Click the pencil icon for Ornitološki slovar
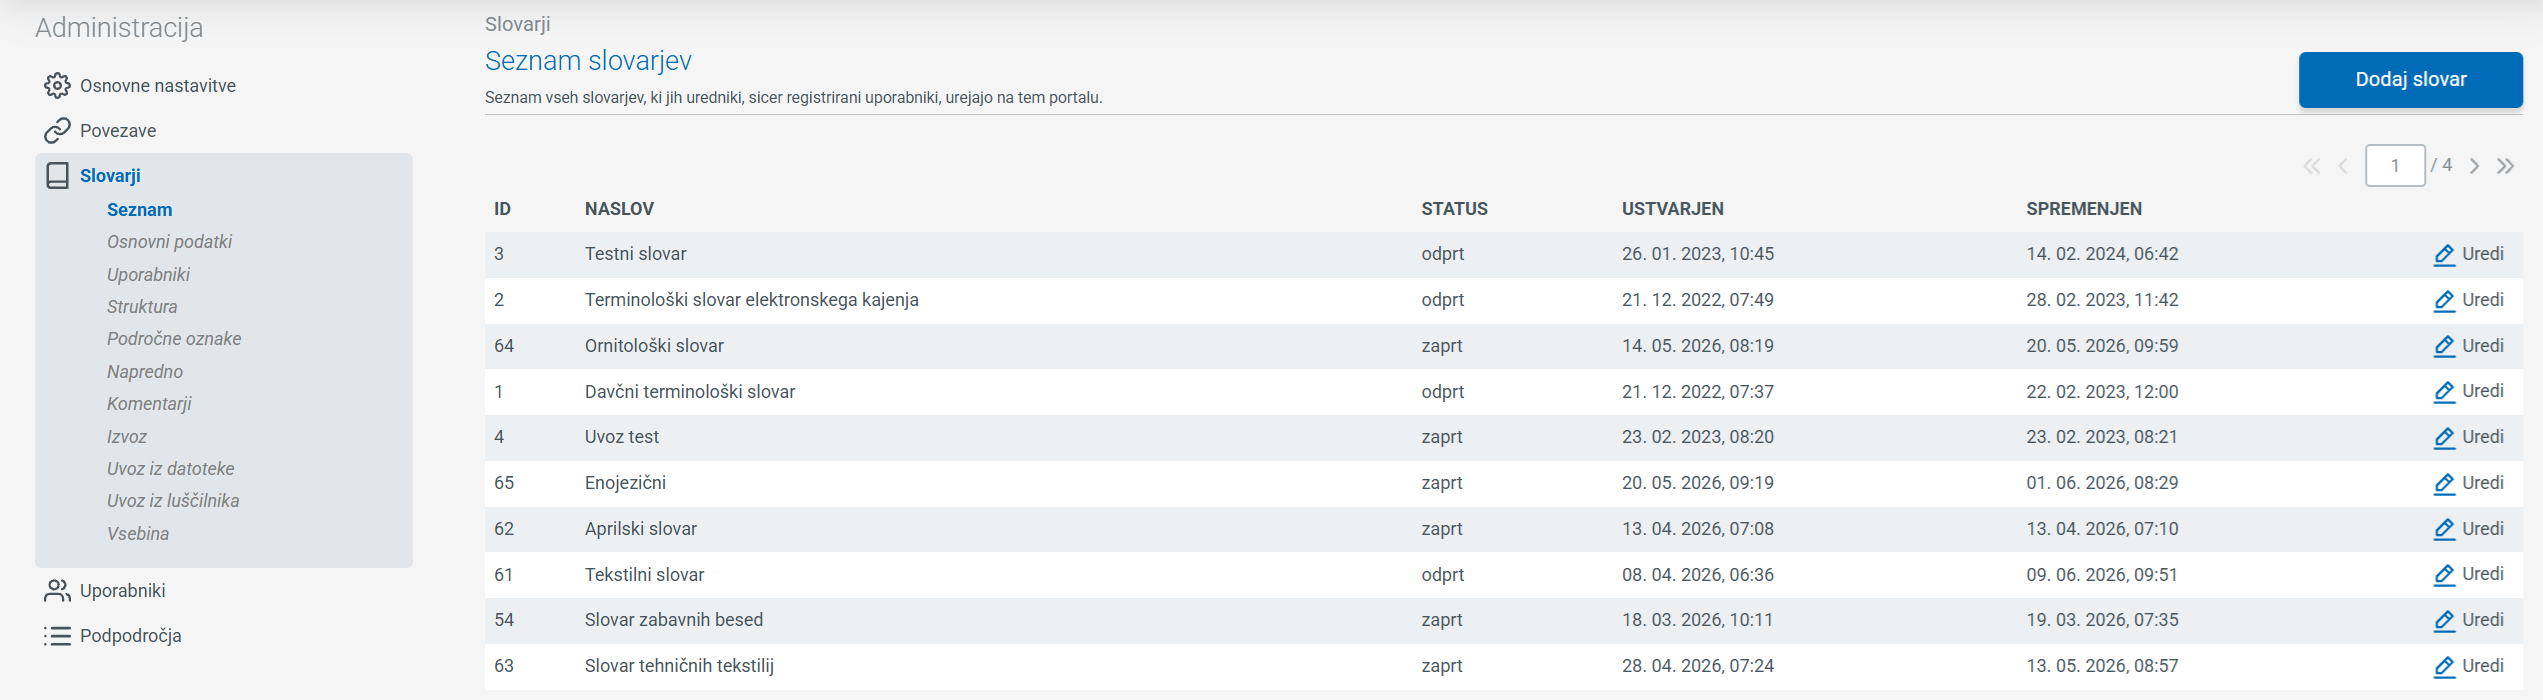This screenshot has width=2543, height=700. click(x=2444, y=347)
